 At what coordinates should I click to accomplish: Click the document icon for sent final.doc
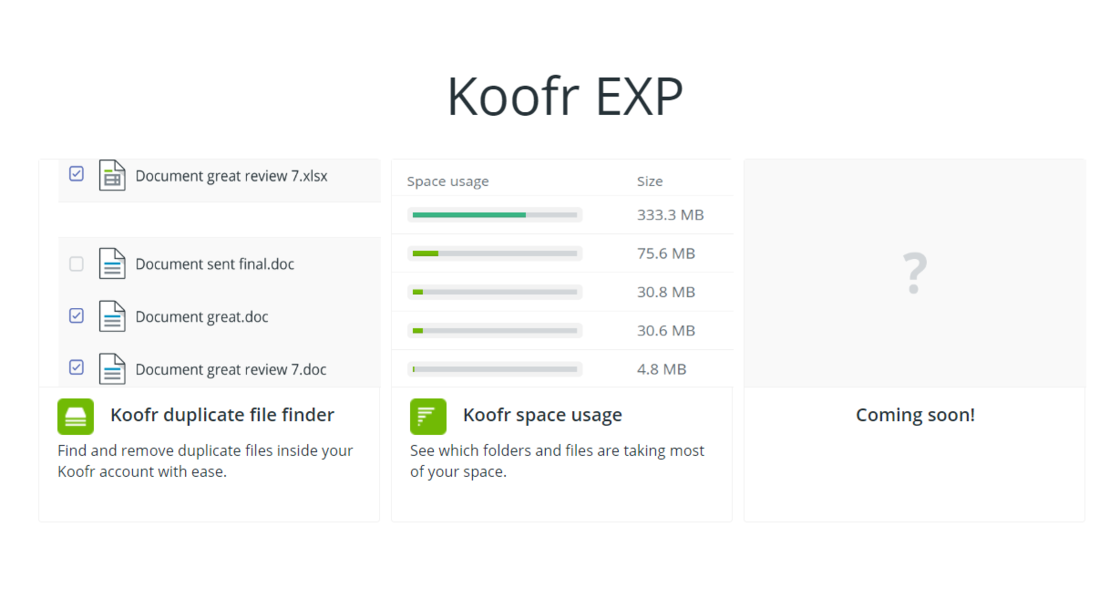coord(112,264)
